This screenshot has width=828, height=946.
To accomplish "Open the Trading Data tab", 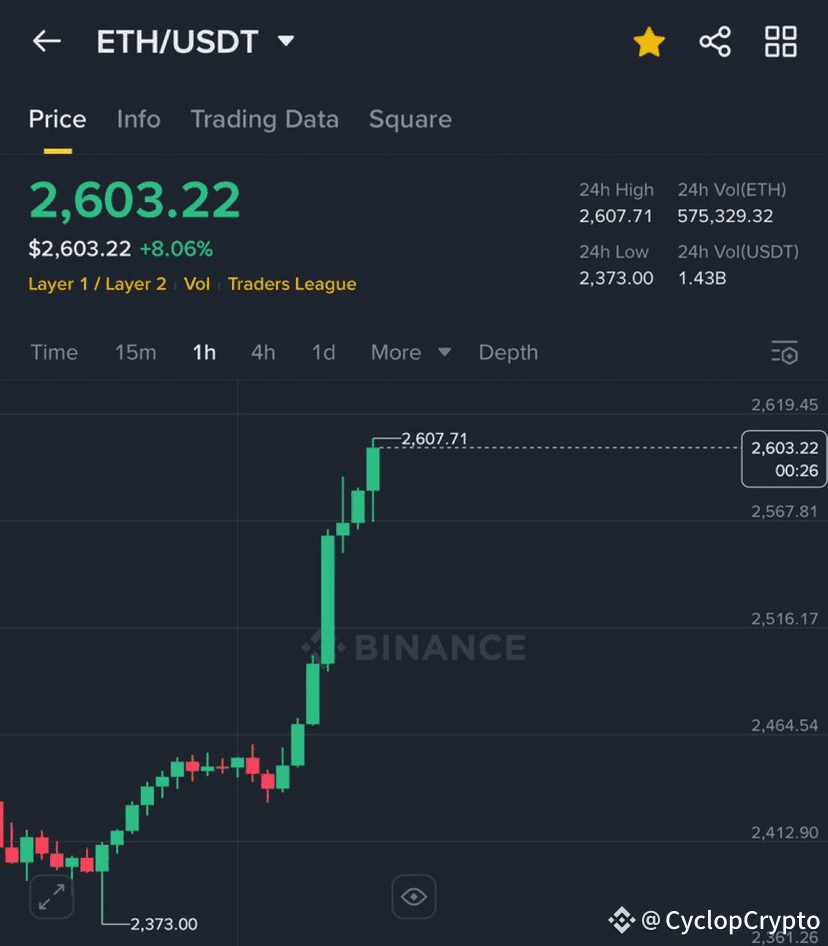I will click(264, 119).
